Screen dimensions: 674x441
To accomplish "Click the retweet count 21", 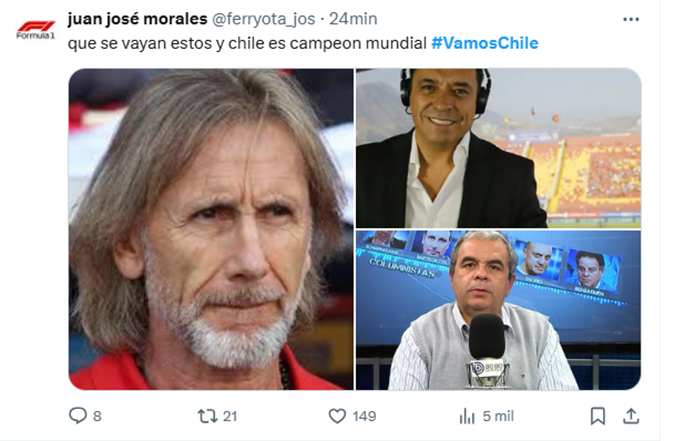I will pyautogui.click(x=230, y=416).
